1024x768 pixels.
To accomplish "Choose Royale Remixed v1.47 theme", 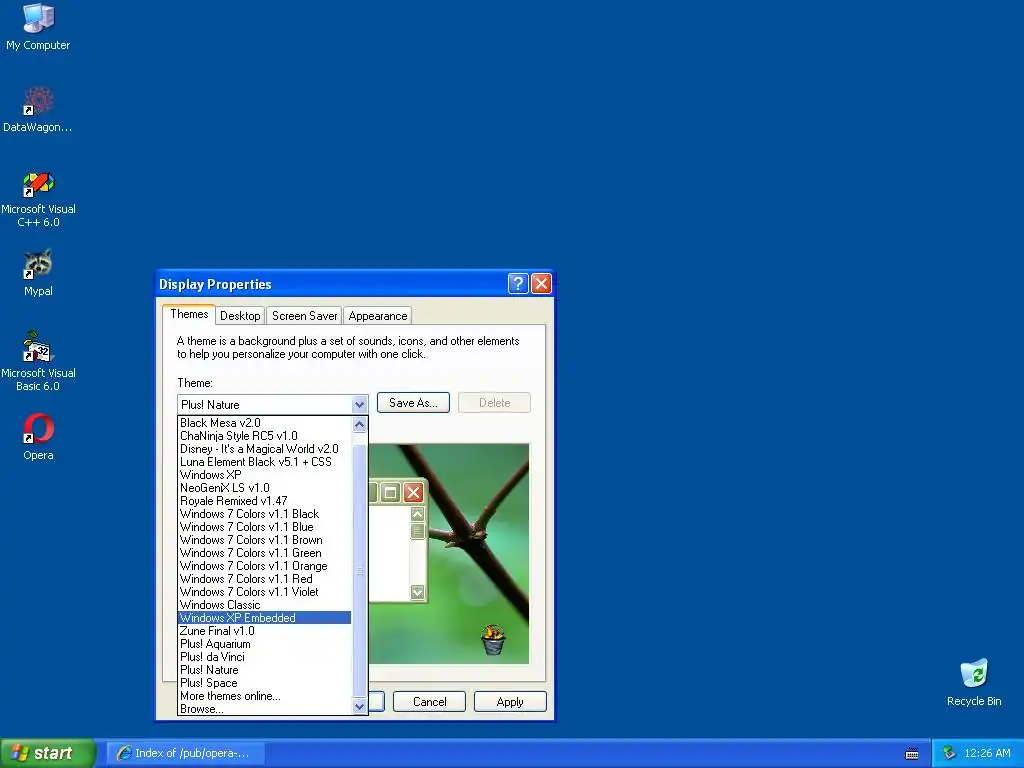I will point(264,501).
